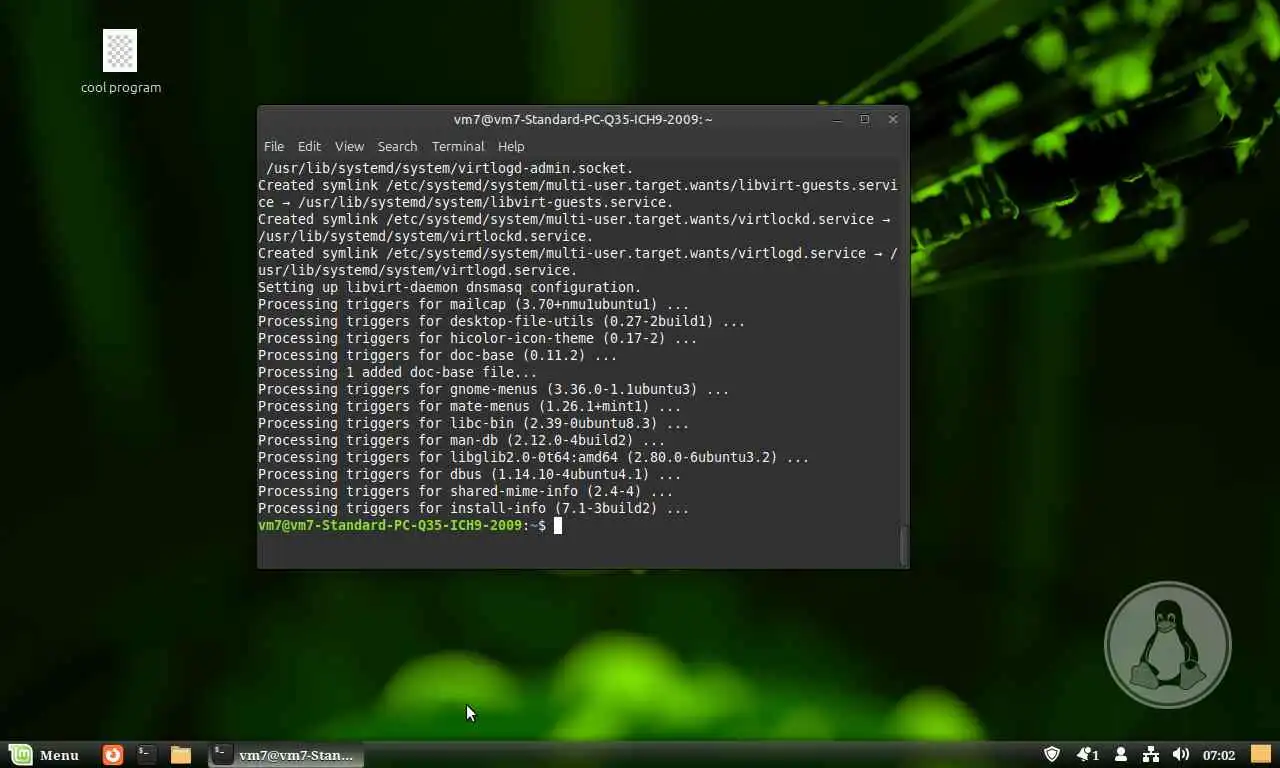Open the update notification tray icon
The width and height of the screenshot is (1280, 768).
(x=1087, y=755)
